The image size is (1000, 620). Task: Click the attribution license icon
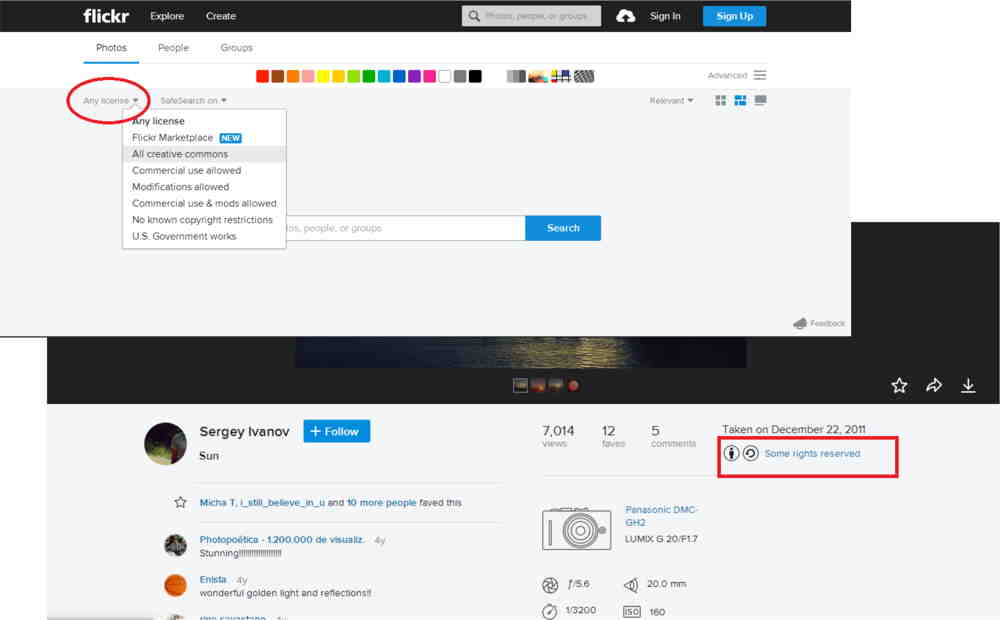[732, 454]
